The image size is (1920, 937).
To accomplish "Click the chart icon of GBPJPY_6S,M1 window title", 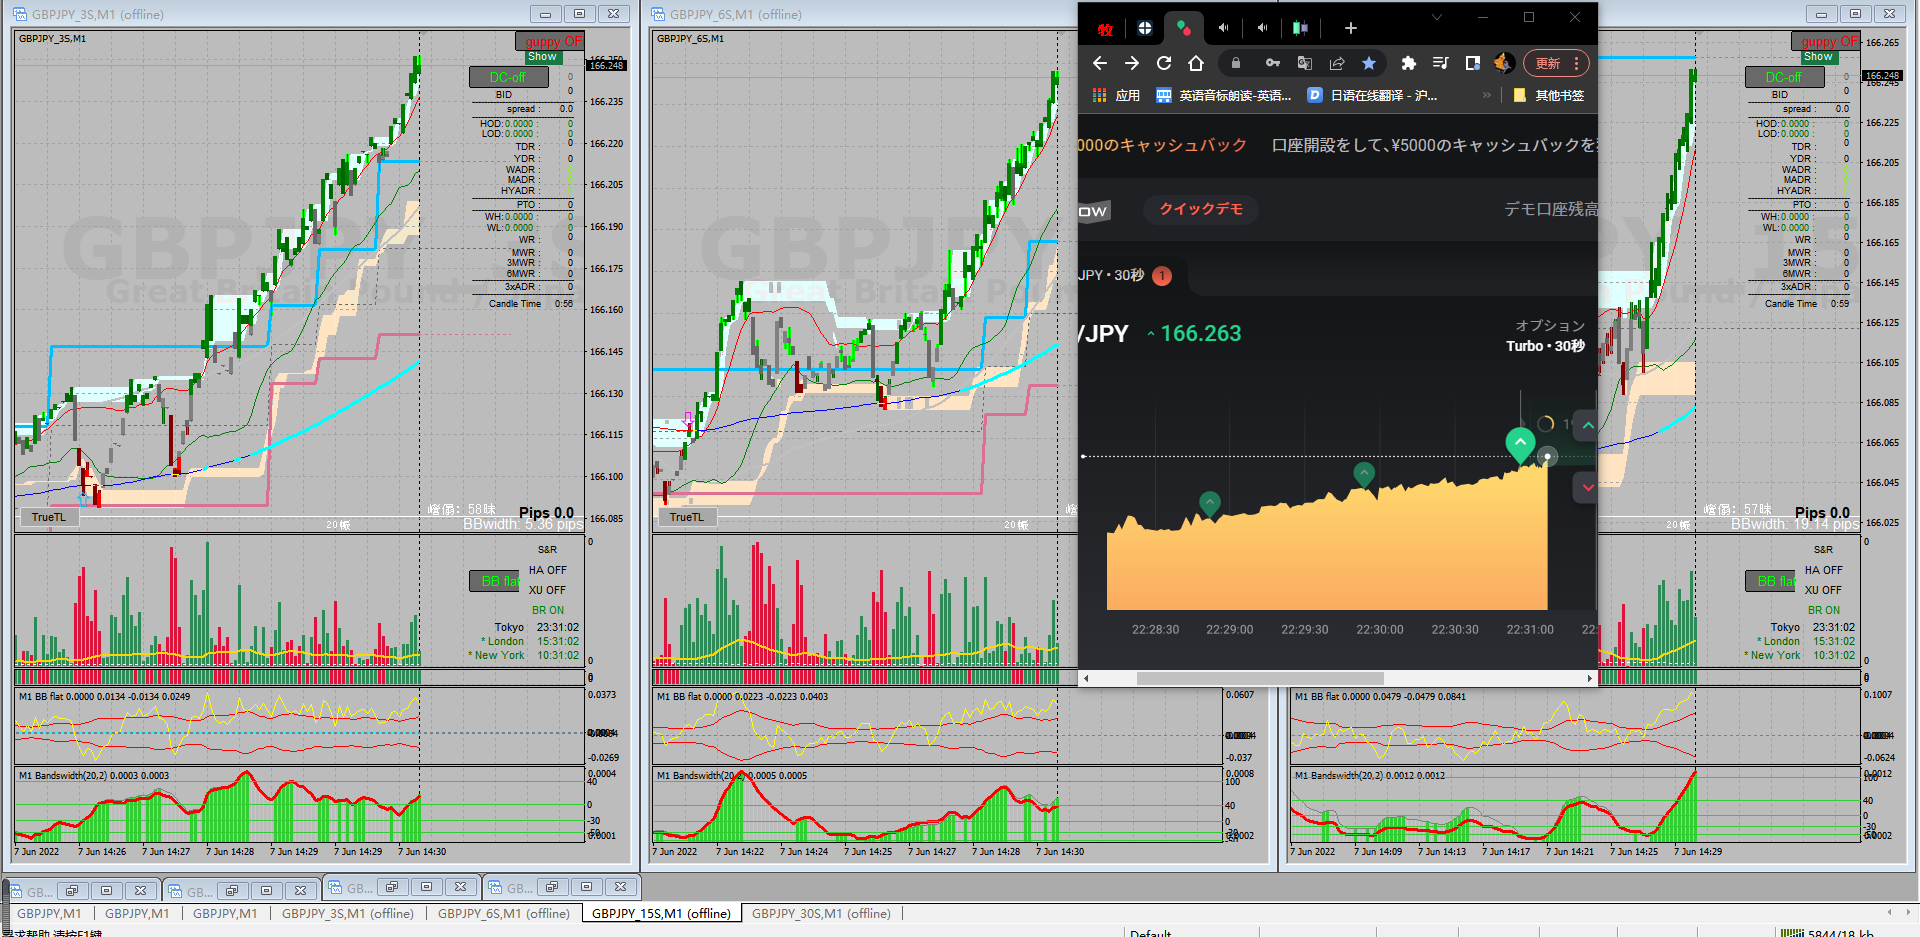I will pos(658,14).
